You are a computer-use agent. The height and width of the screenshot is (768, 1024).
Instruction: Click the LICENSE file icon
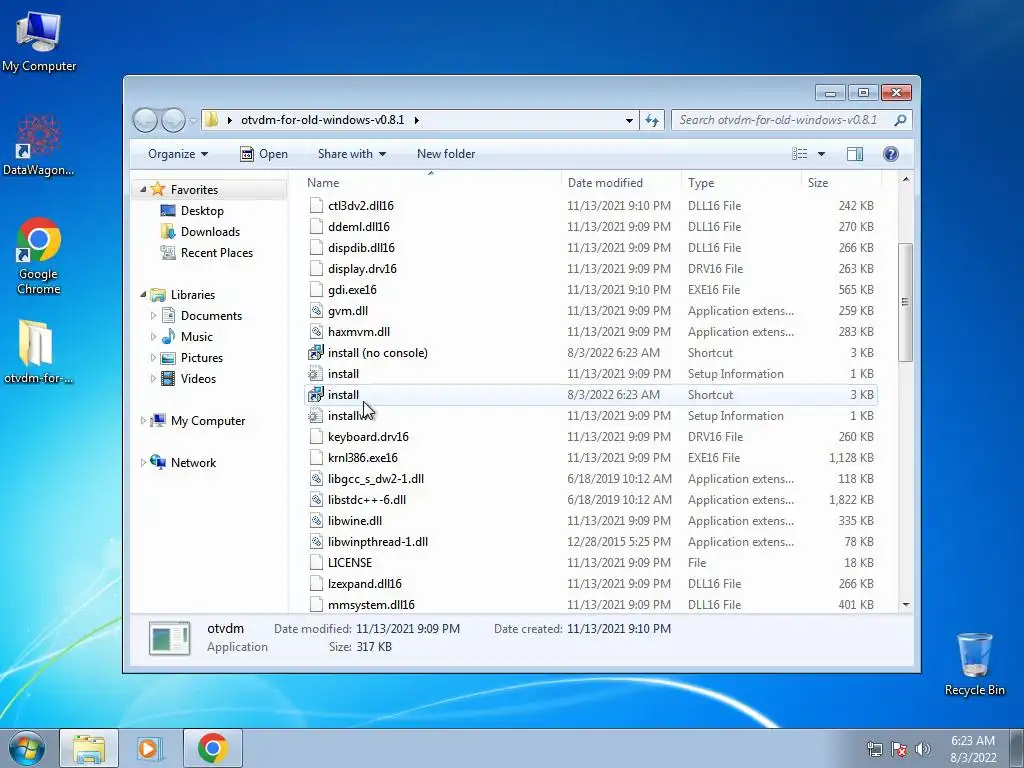(x=316, y=562)
